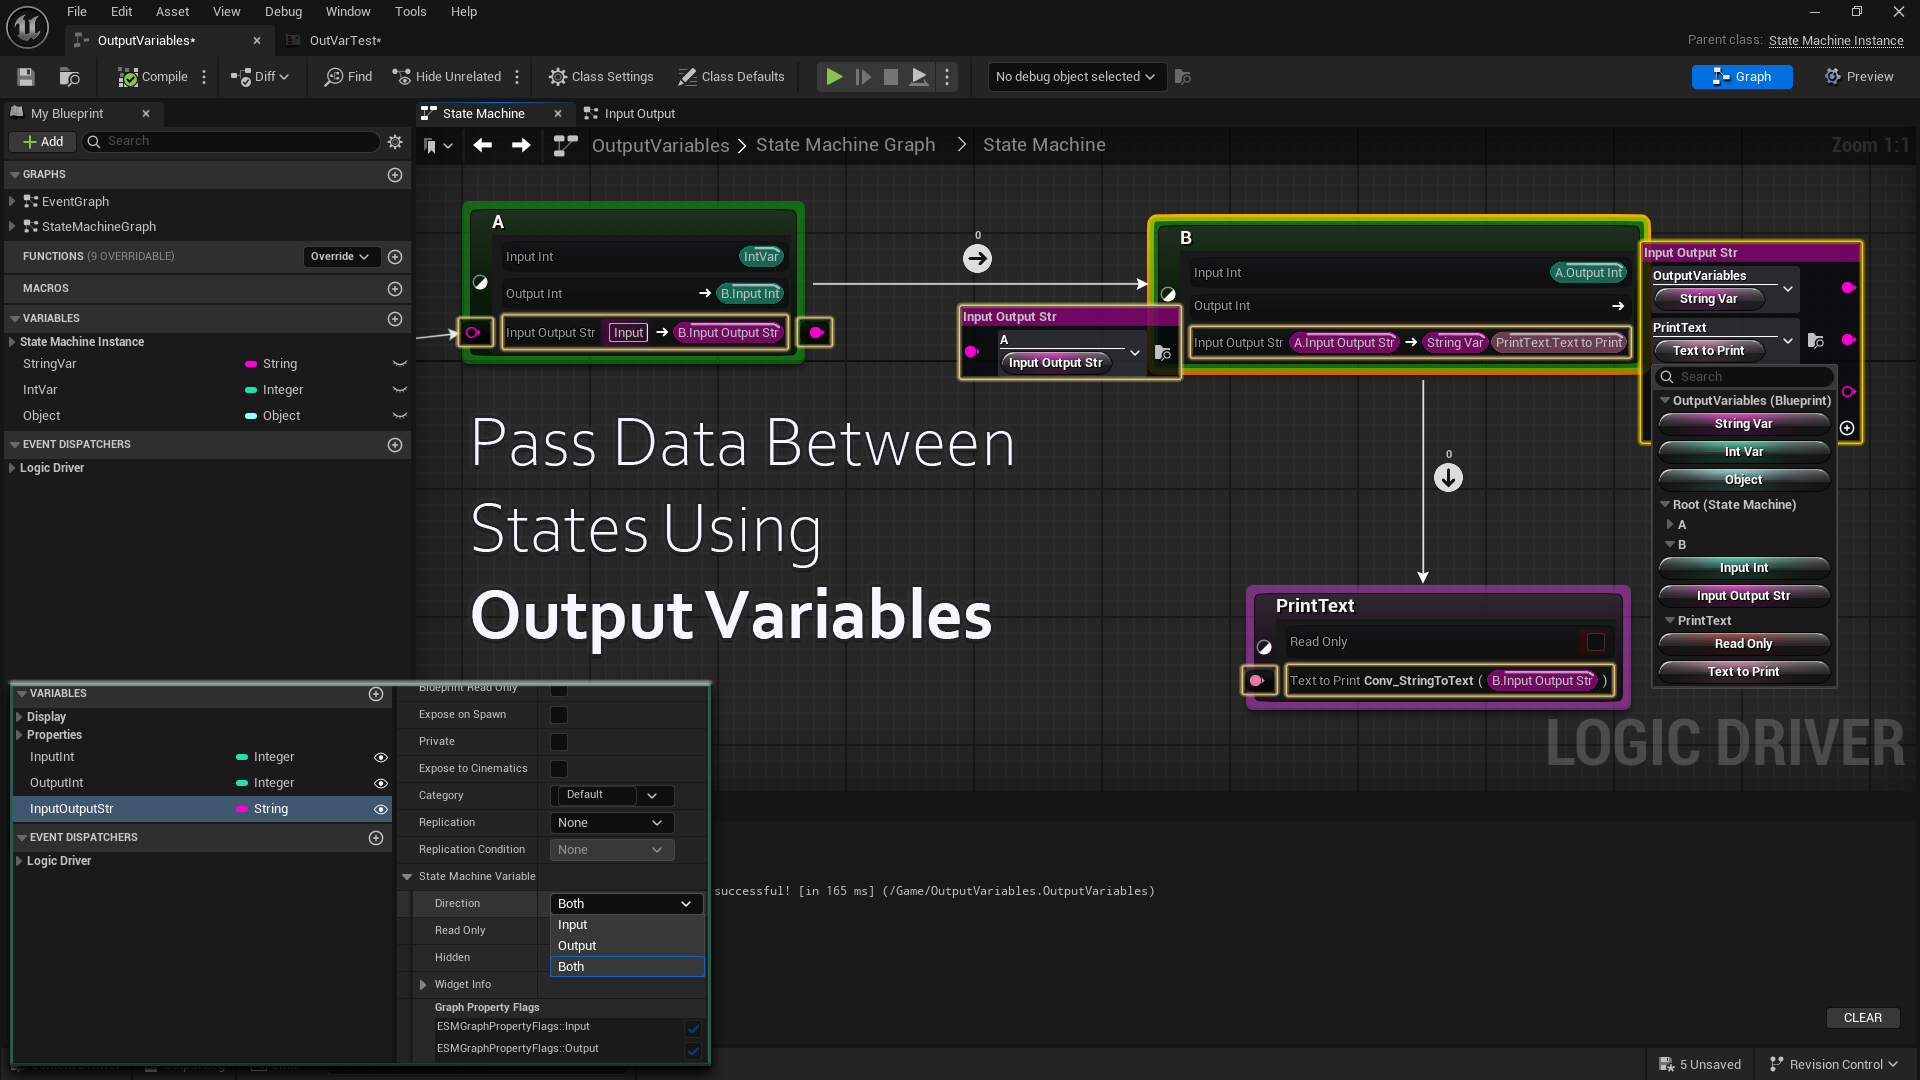Toggle eye for OutputInt variable
Screen dimensions: 1920x1080
point(381,784)
